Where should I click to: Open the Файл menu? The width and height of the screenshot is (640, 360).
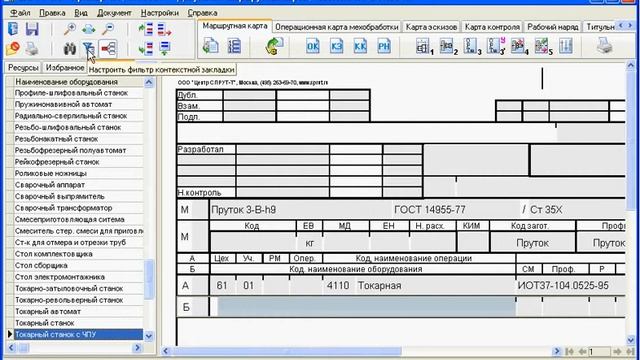click(x=20, y=13)
